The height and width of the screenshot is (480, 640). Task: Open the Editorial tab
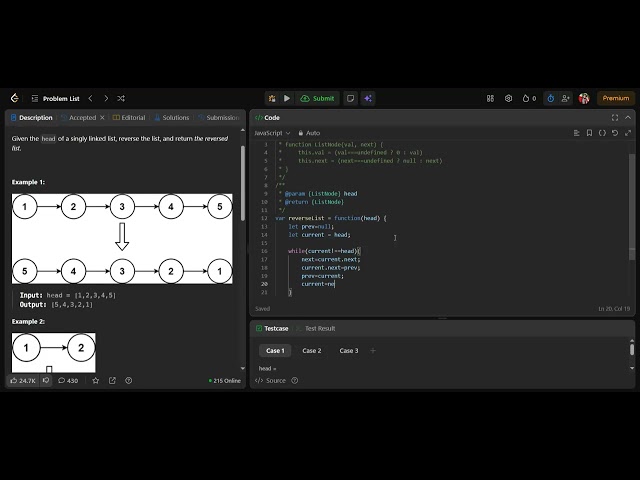pyautogui.click(x=129, y=118)
